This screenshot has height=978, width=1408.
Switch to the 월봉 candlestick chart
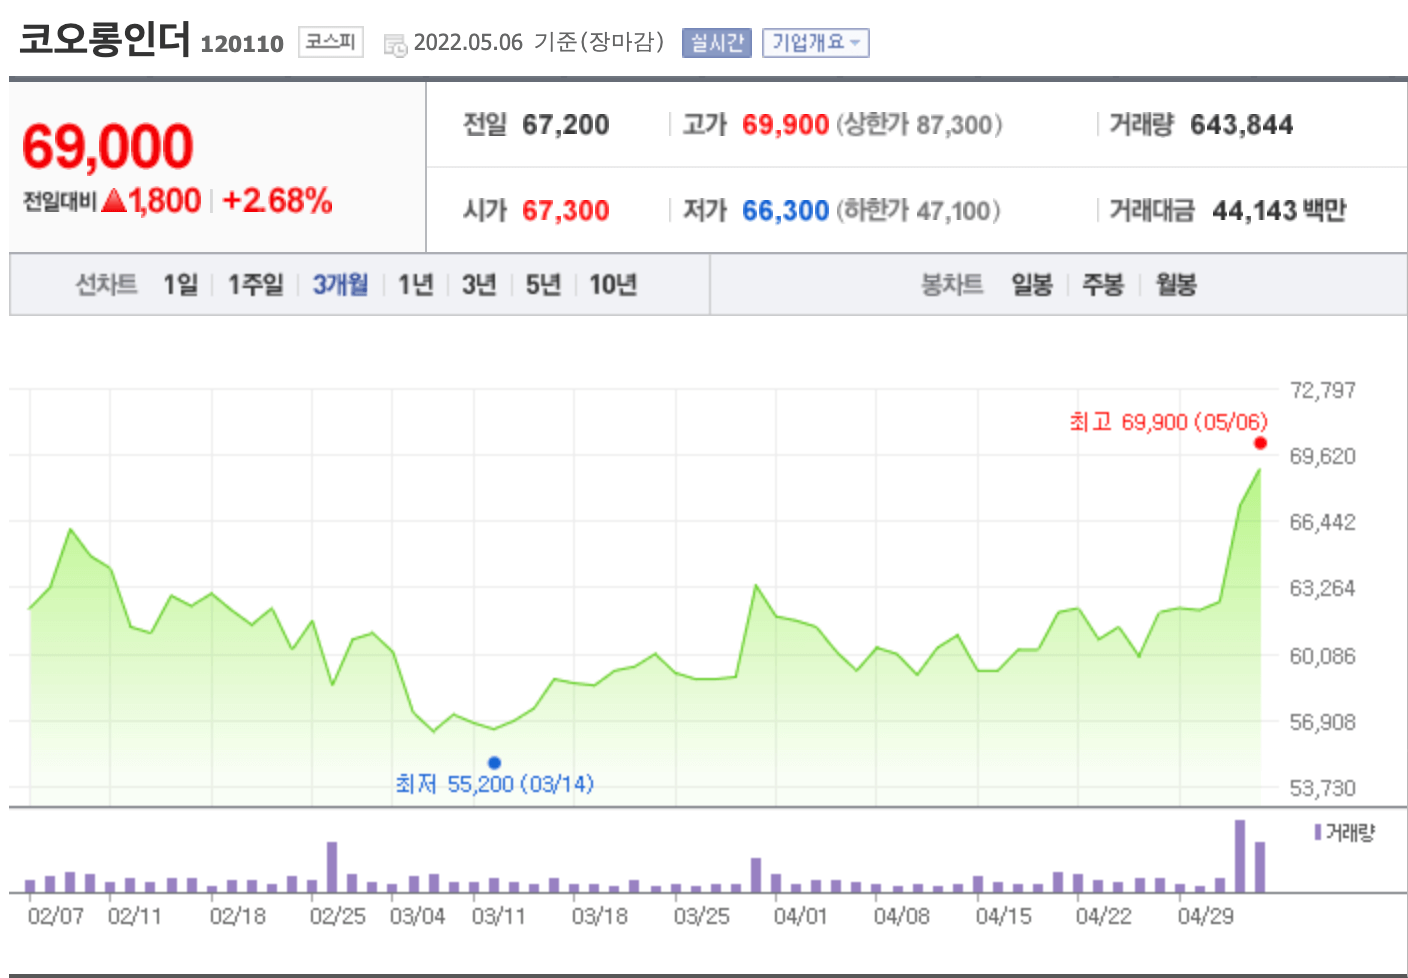click(x=1176, y=285)
